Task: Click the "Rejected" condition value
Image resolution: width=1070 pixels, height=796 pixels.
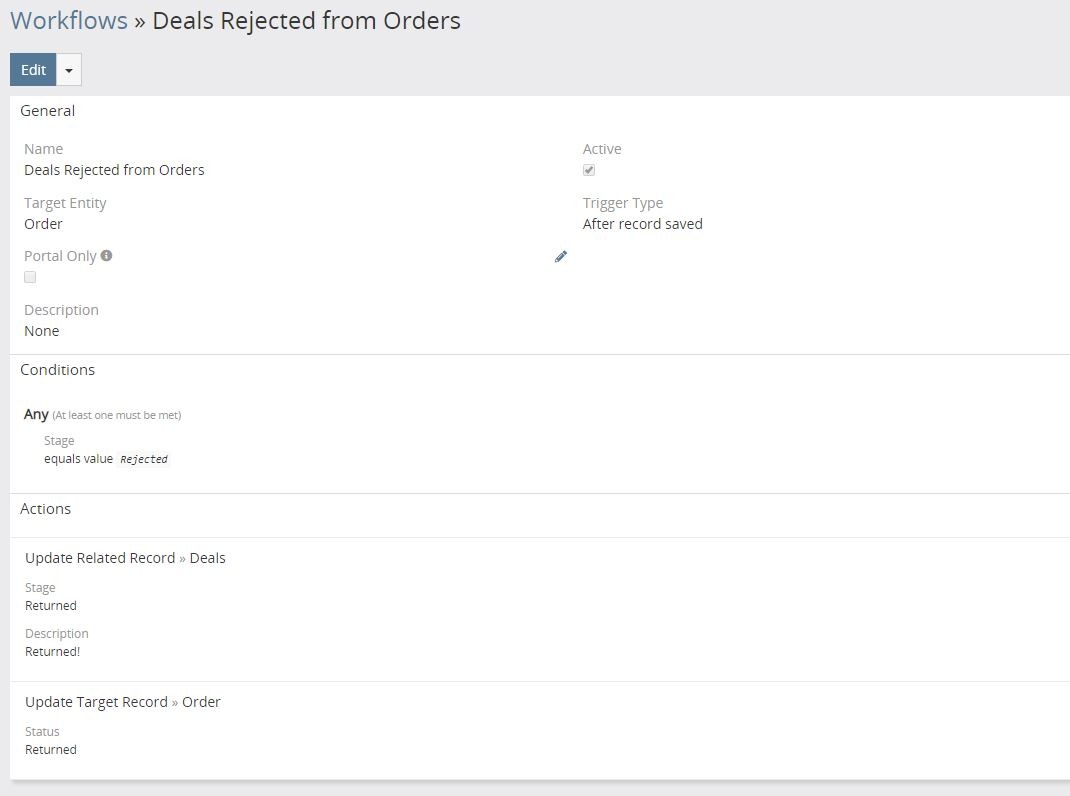Action: pyautogui.click(x=144, y=460)
